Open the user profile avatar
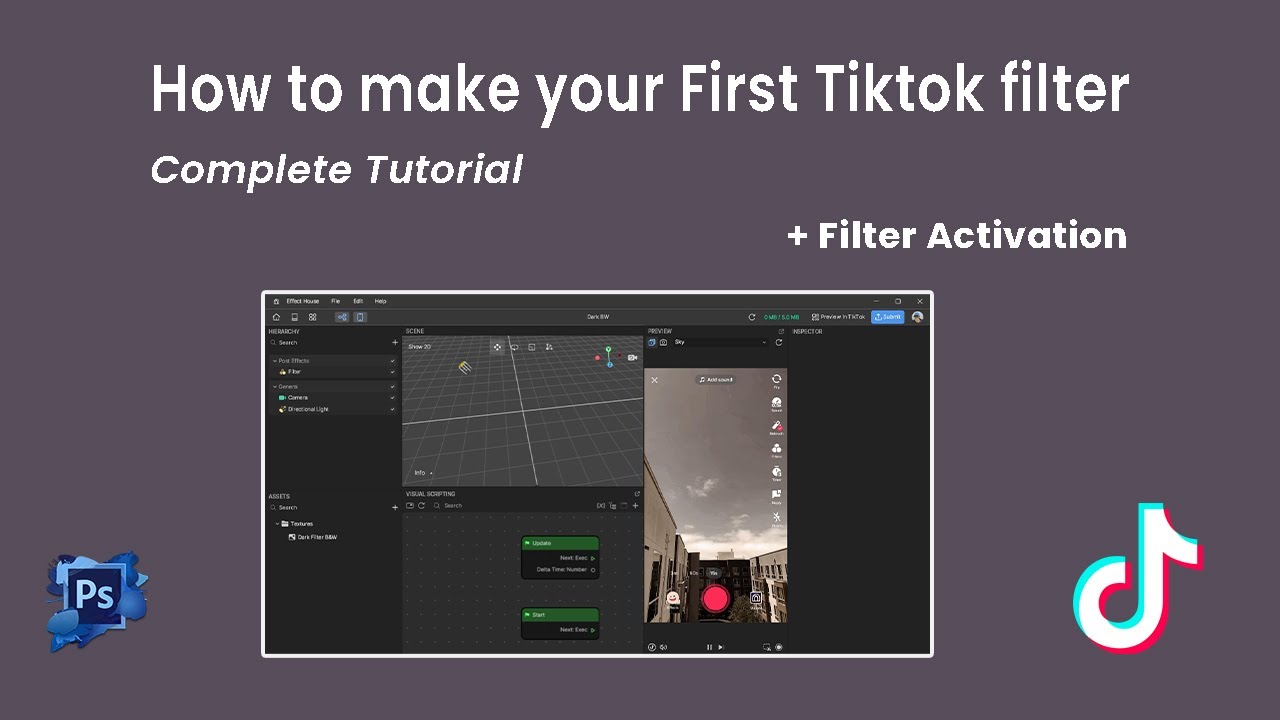This screenshot has height=720, width=1280. click(917, 317)
